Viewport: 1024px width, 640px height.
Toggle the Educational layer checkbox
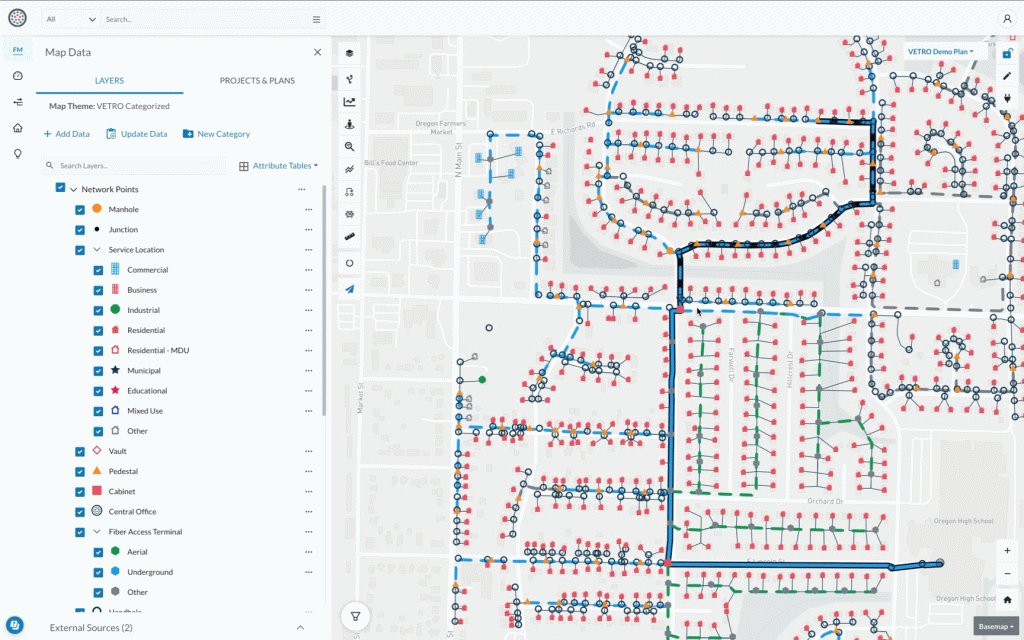98,391
